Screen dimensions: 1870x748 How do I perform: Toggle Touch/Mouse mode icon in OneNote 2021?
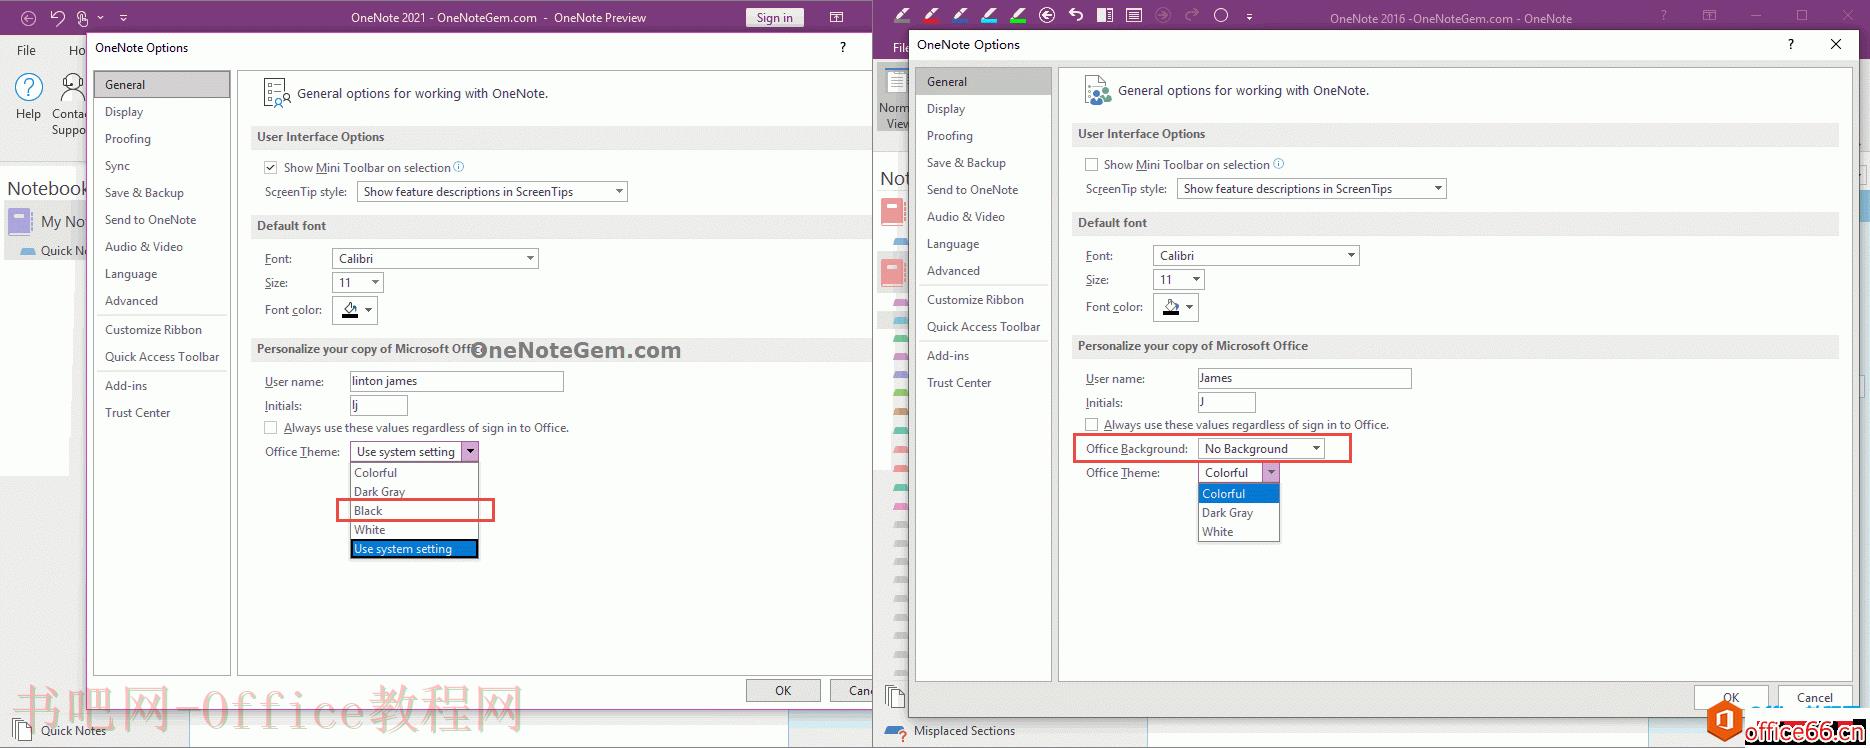click(x=83, y=17)
